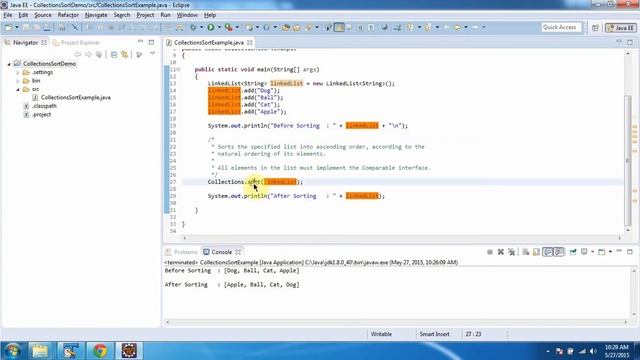Click the Eclipse icon in the taskbar
Image resolution: width=640 pixels, height=360 pixels.
point(129,351)
